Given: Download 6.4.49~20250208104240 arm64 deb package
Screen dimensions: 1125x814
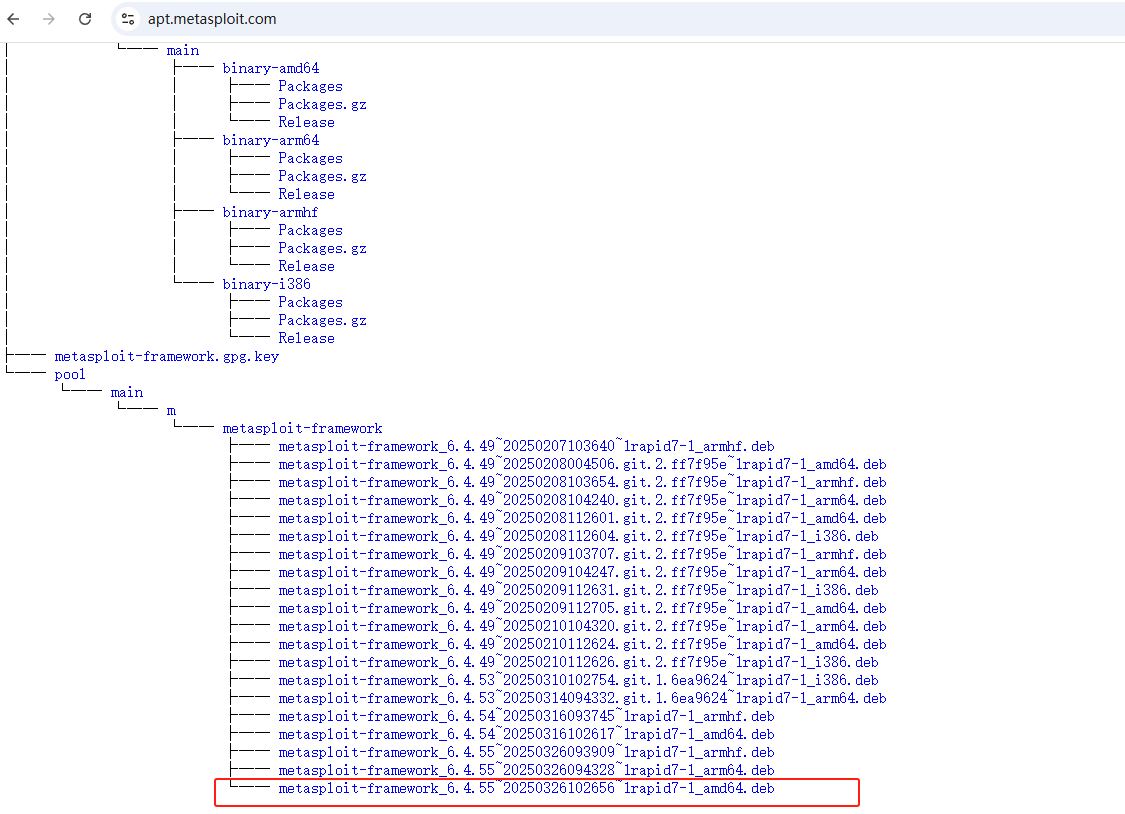Looking at the screenshot, I should click(582, 500).
